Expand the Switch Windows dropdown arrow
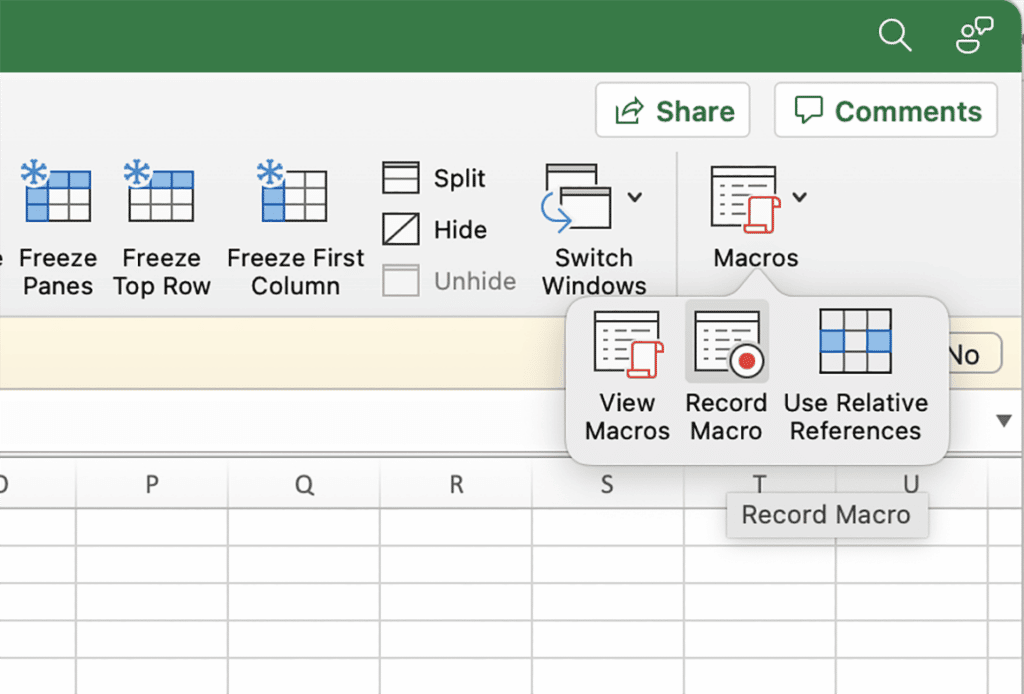Image resolution: width=1024 pixels, height=694 pixels. (x=635, y=197)
